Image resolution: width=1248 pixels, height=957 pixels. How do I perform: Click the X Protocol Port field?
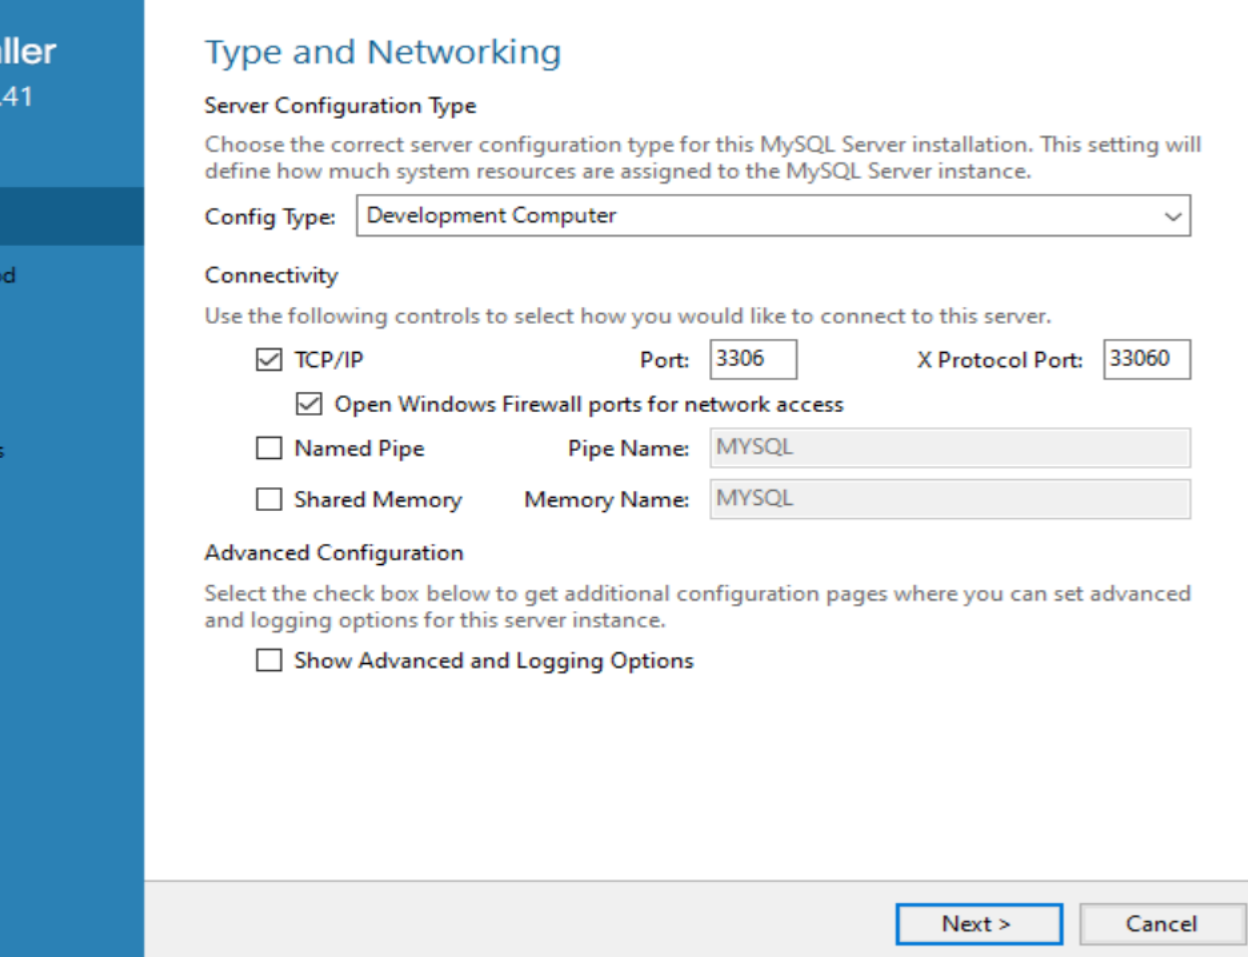[x=1146, y=359]
